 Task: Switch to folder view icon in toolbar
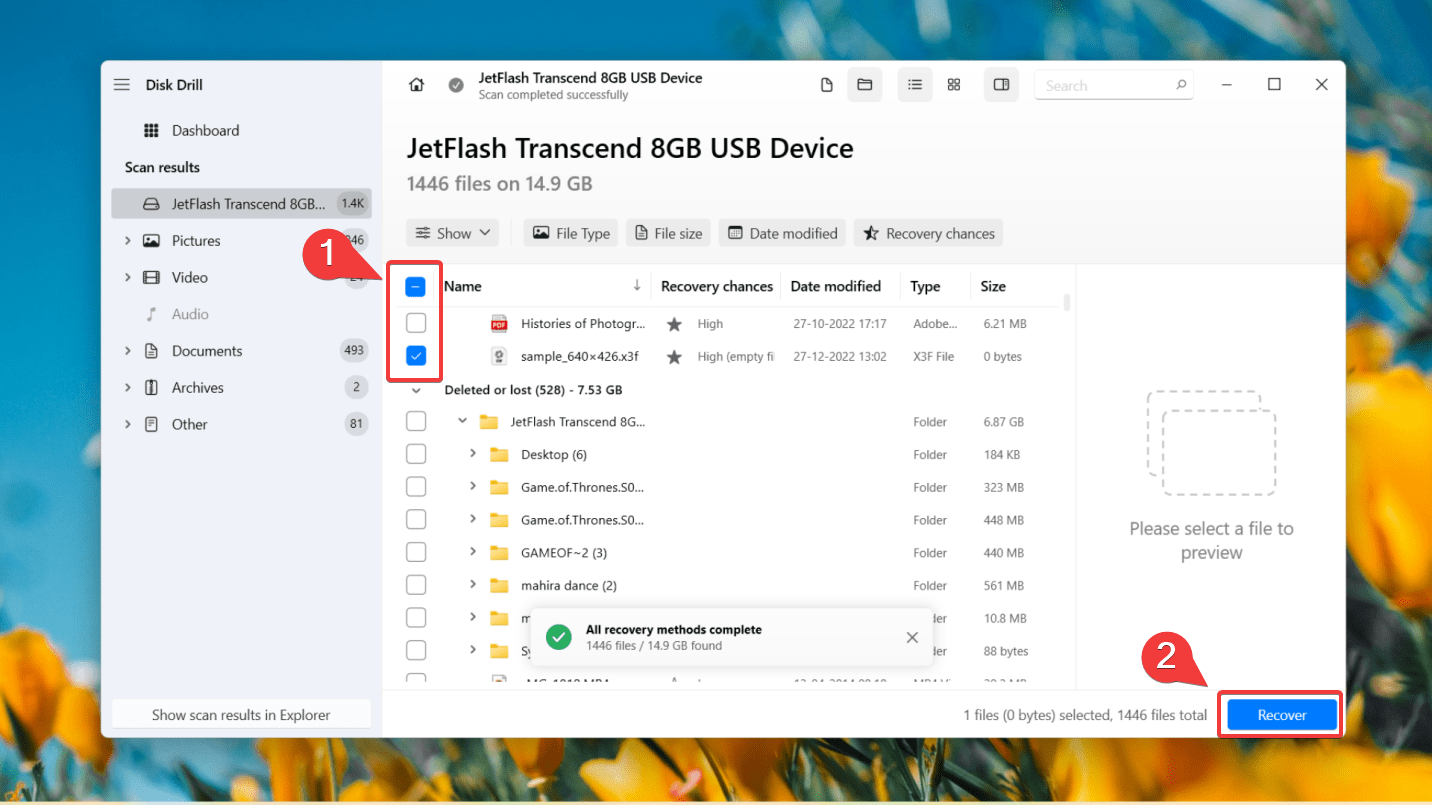865,85
